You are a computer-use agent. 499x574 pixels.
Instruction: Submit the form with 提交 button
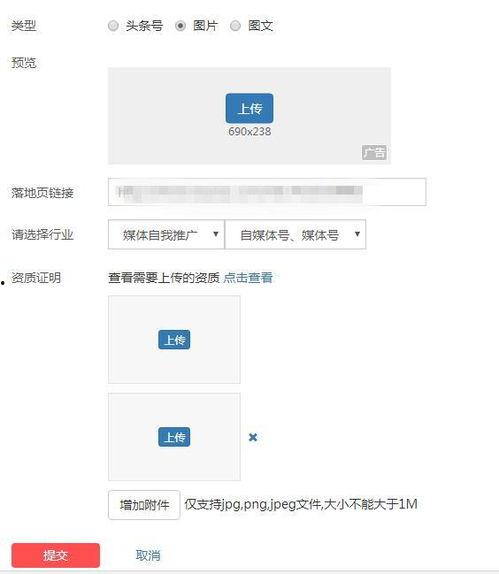tap(56, 555)
